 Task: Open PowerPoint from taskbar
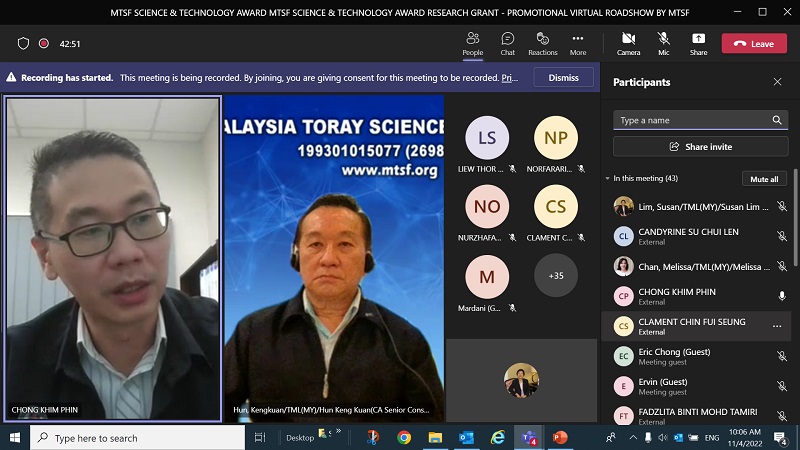tap(560, 437)
